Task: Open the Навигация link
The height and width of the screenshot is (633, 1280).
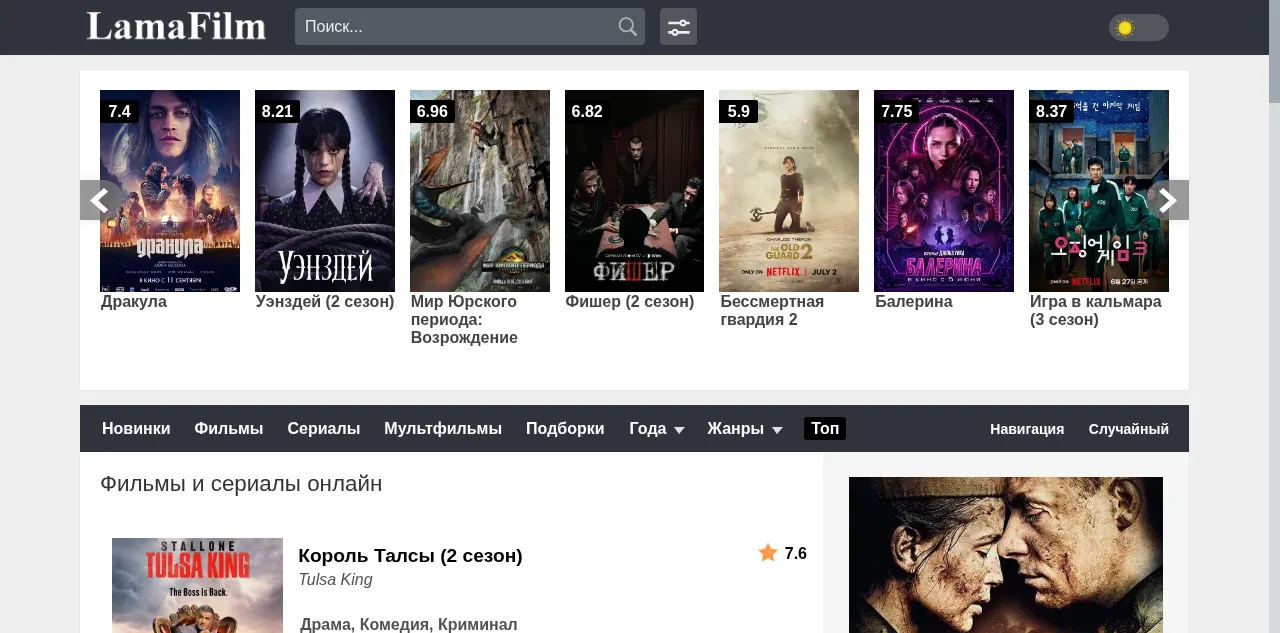Action: [x=1027, y=429]
